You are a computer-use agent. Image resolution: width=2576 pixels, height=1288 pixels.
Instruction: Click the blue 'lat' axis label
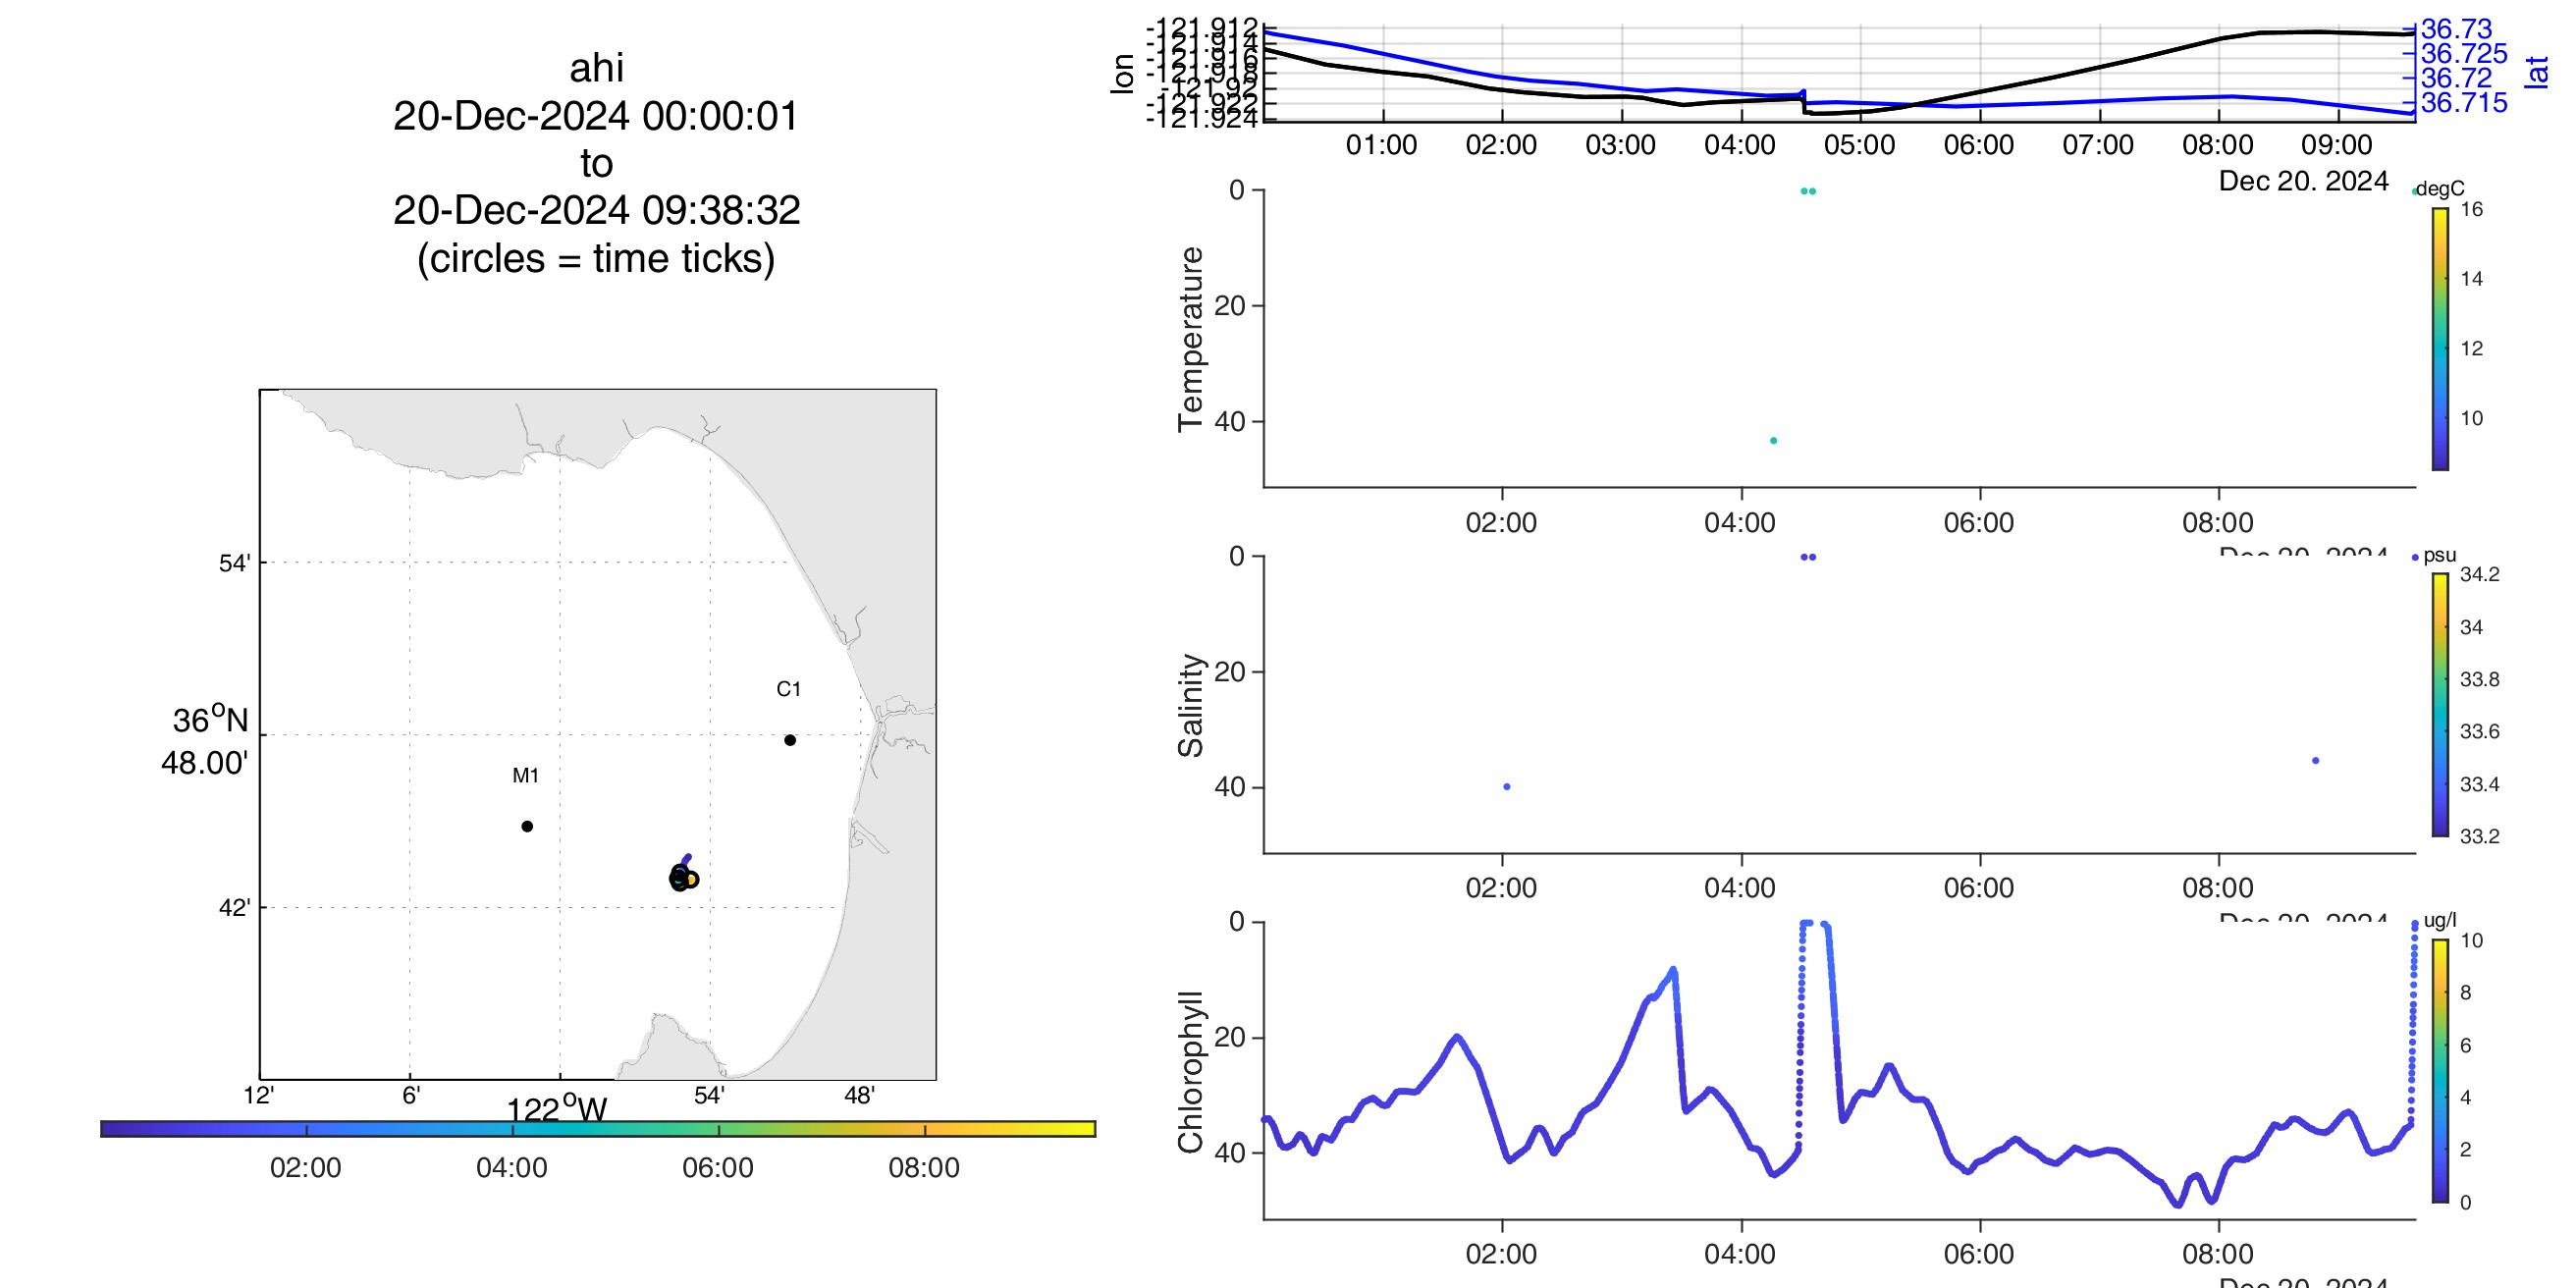(2536, 72)
